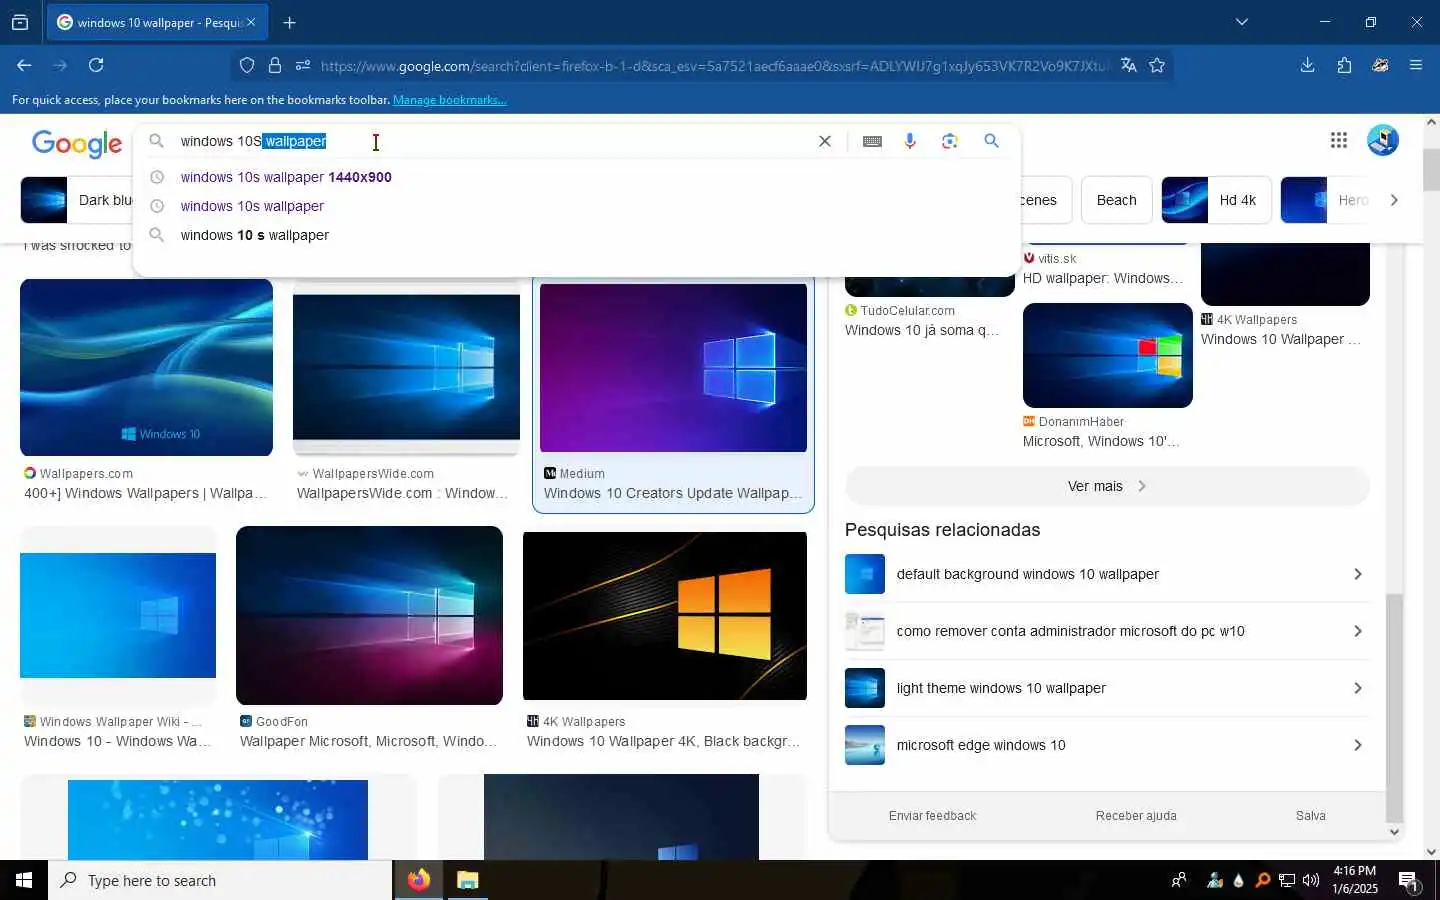This screenshot has width=1440, height=900.
Task: Open the Google apps grid
Action: point(1339,140)
